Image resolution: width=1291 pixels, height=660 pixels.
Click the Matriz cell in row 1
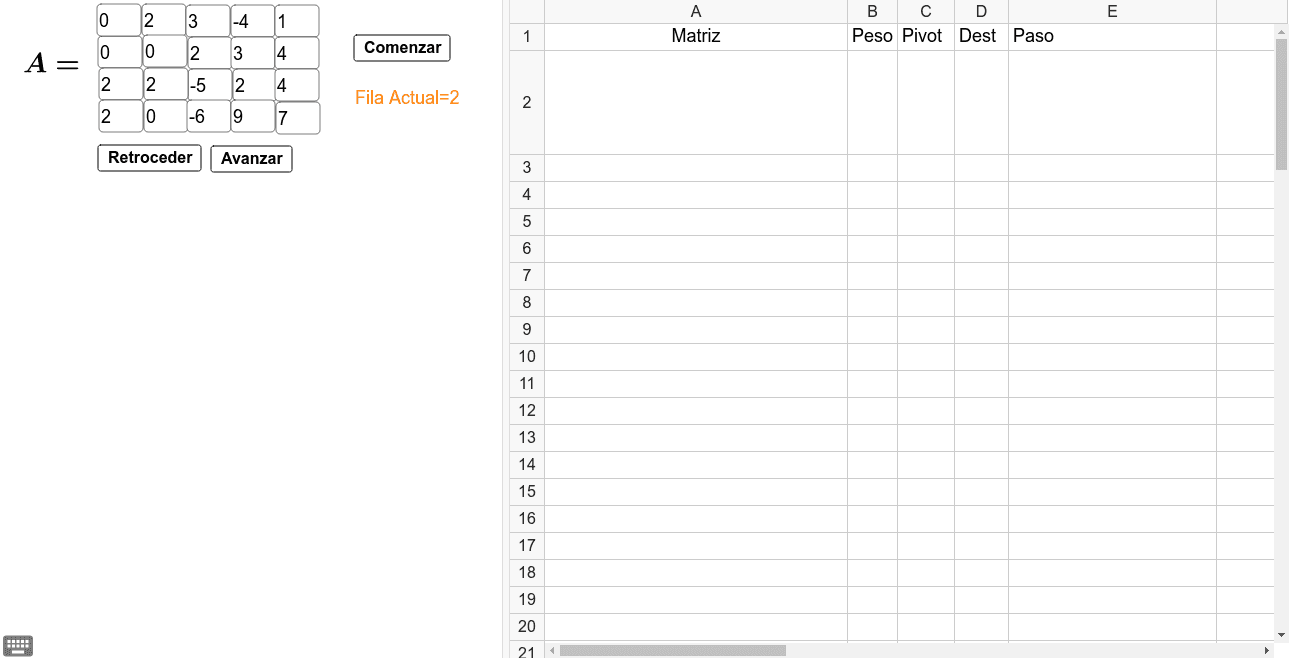696,36
